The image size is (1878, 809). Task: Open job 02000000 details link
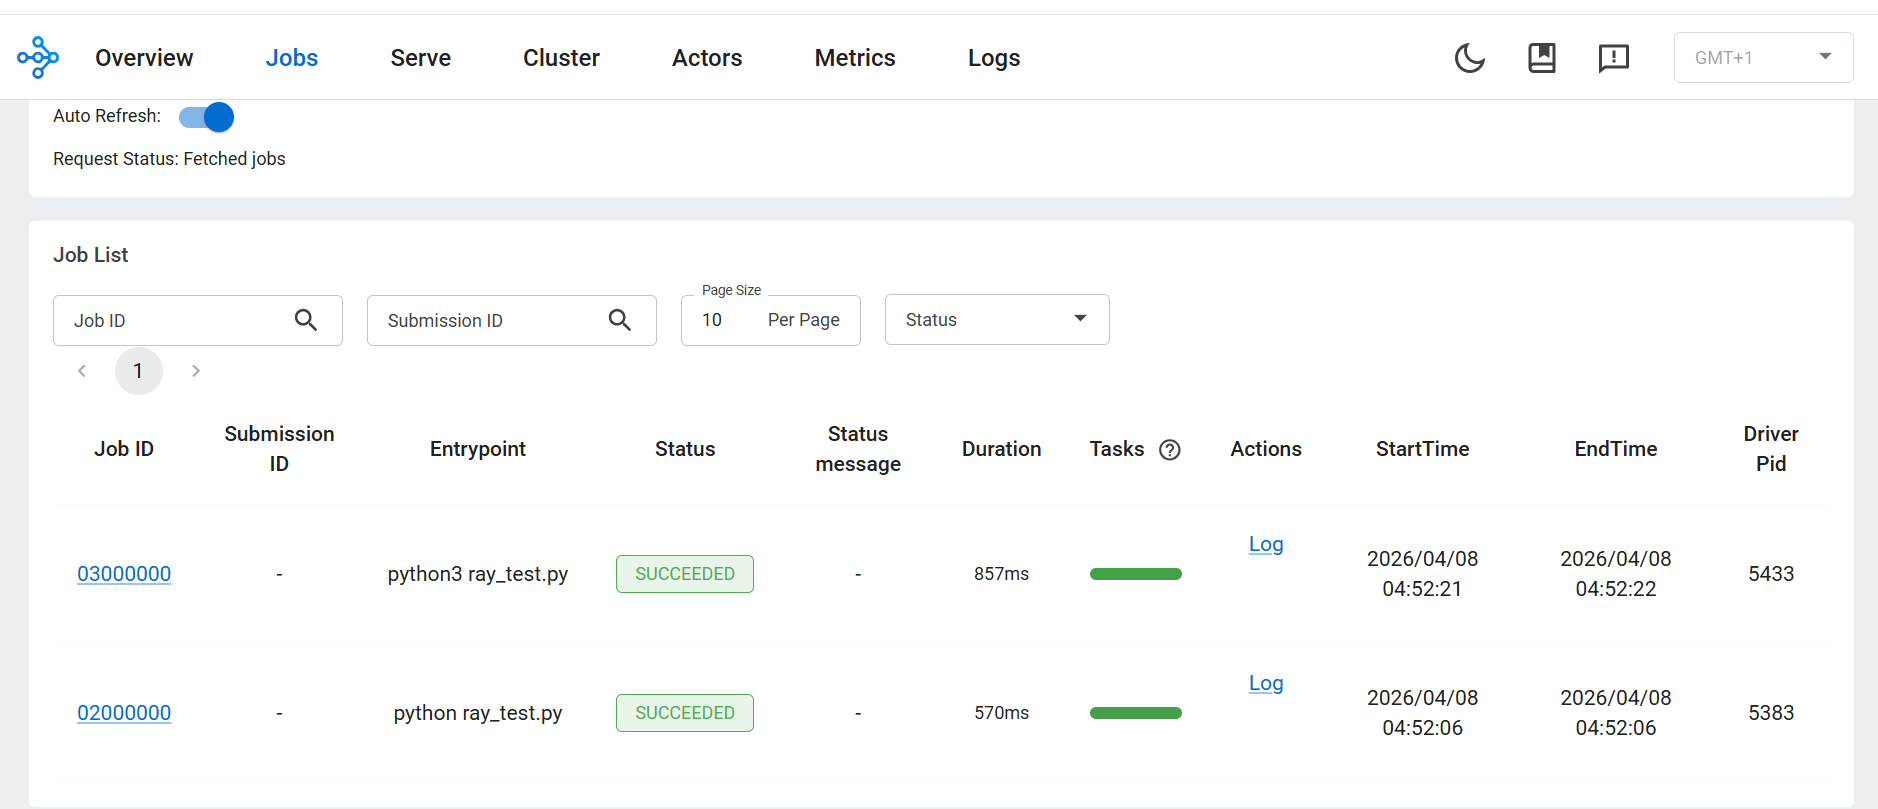pos(124,713)
